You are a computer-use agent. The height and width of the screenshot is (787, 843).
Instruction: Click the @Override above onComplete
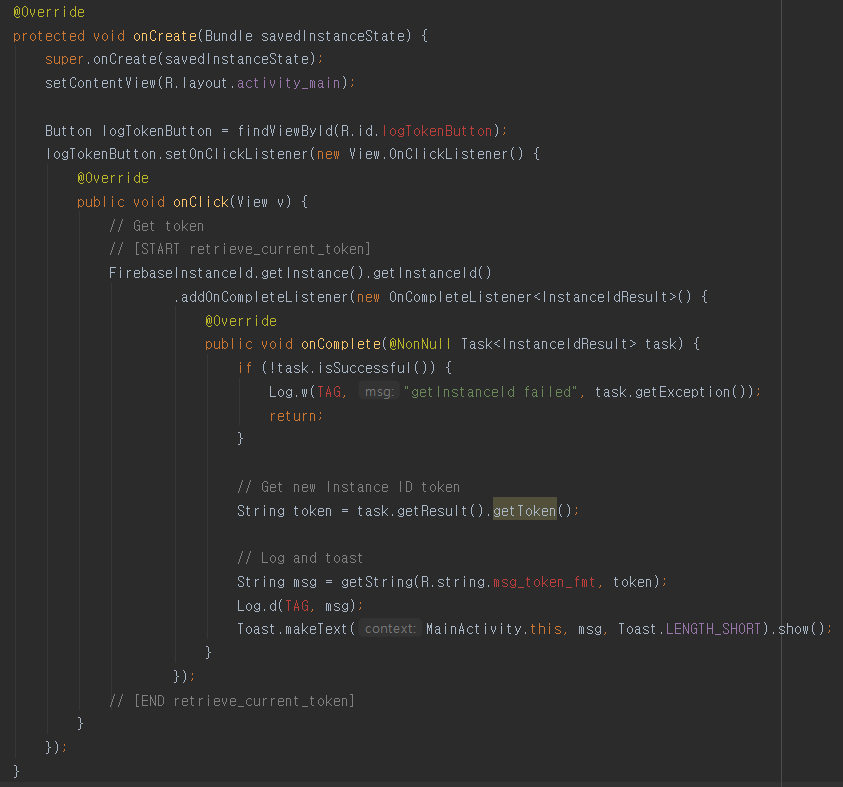pyautogui.click(x=241, y=321)
